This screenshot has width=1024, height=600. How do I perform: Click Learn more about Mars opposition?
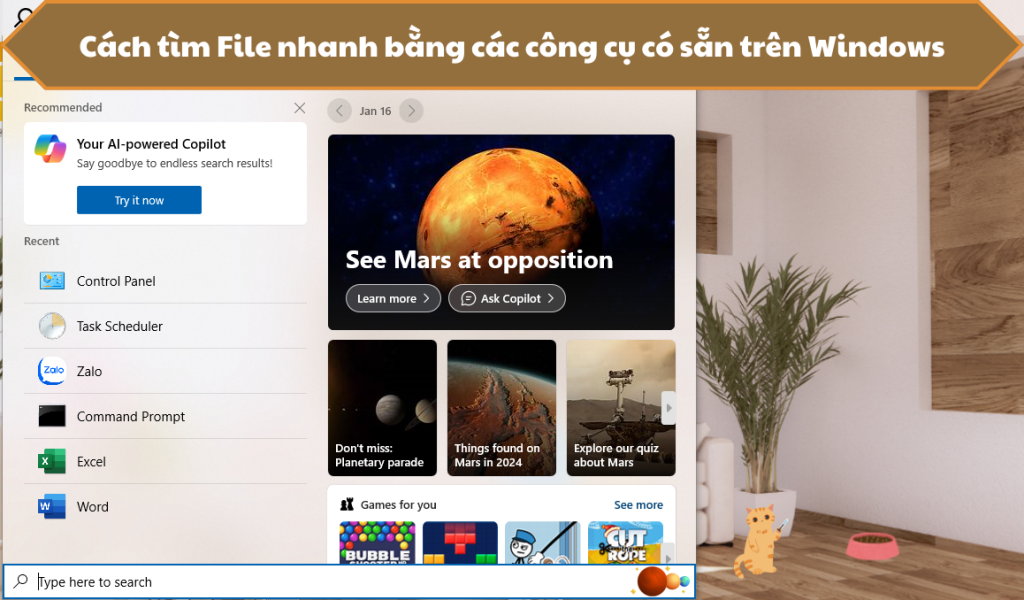(393, 298)
